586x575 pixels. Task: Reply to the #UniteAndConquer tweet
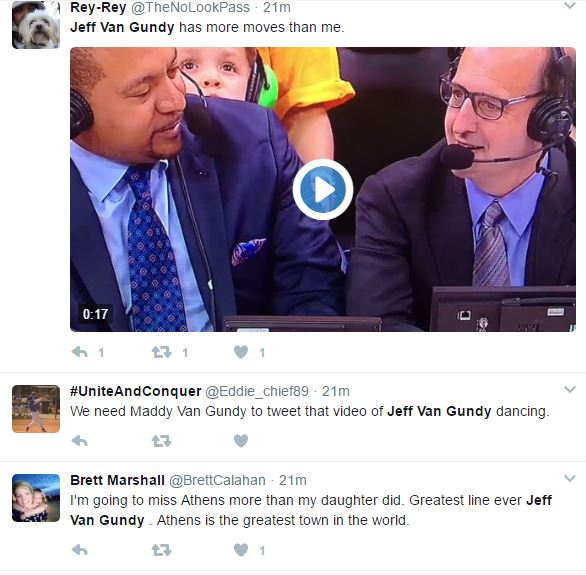[x=80, y=441]
